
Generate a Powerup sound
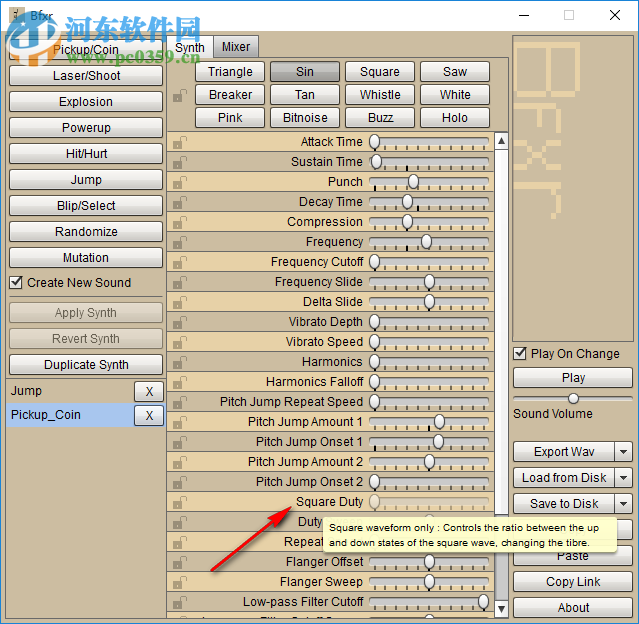(86, 128)
